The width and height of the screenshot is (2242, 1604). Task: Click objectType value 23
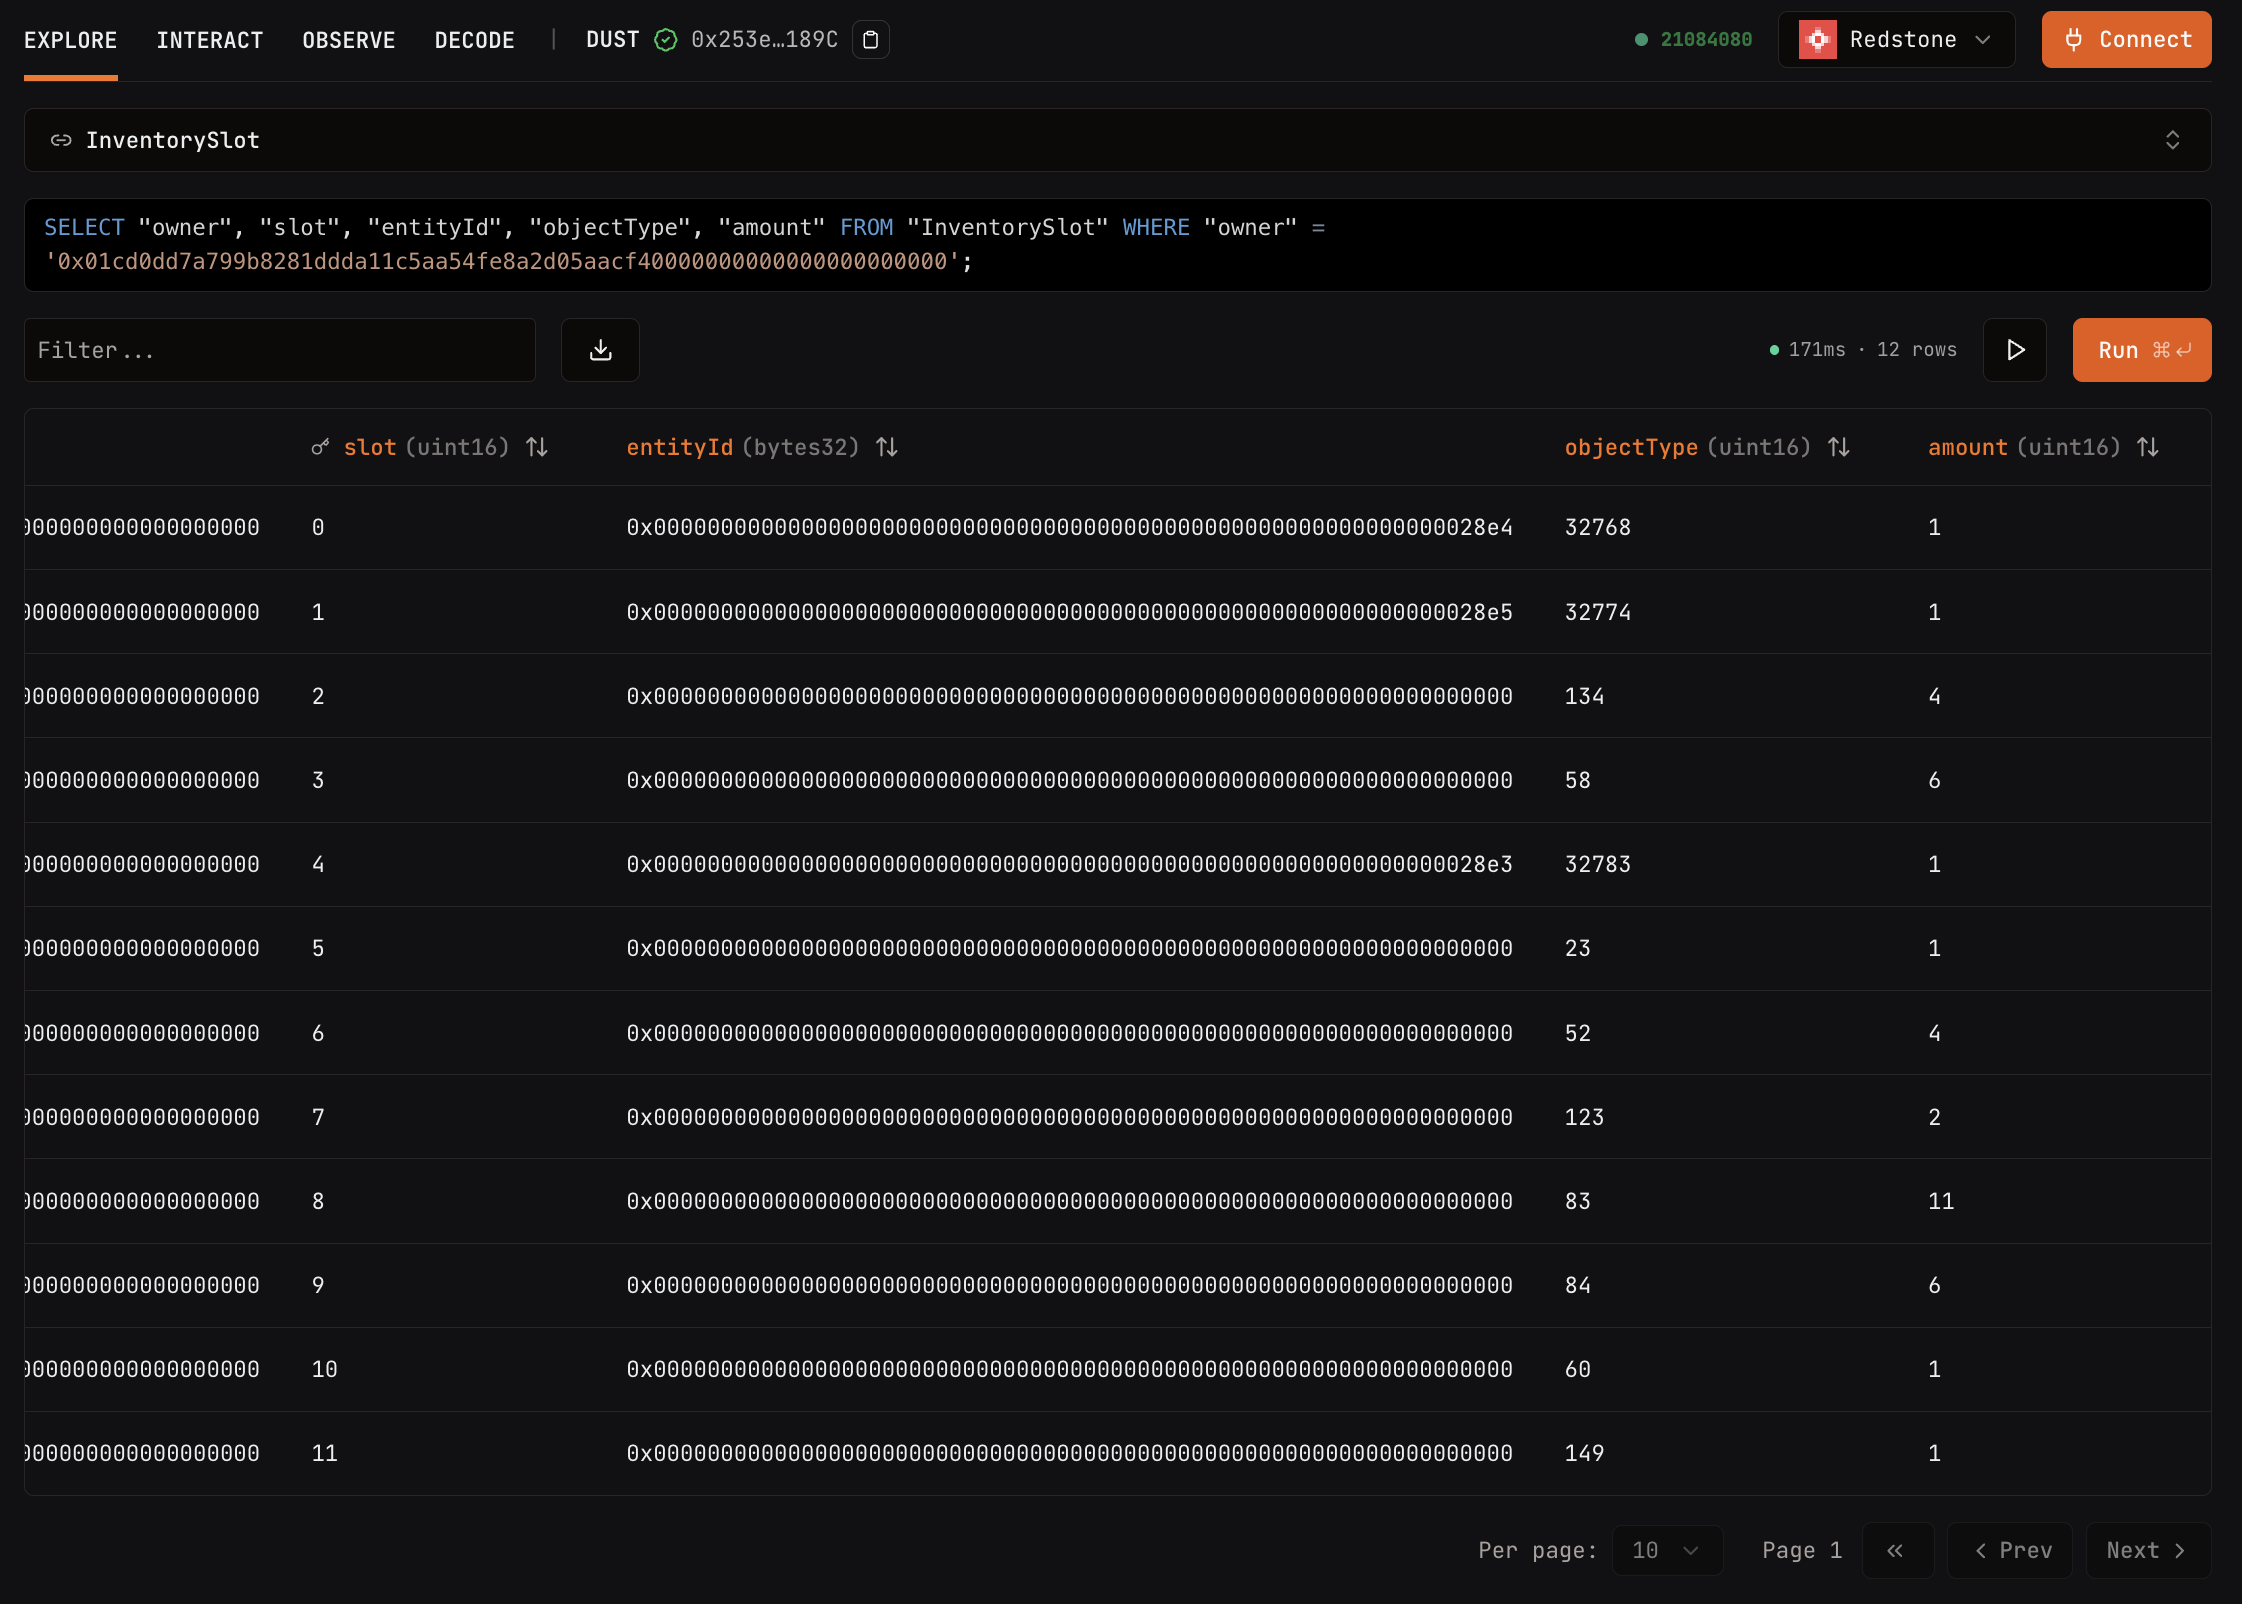point(1578,948)
